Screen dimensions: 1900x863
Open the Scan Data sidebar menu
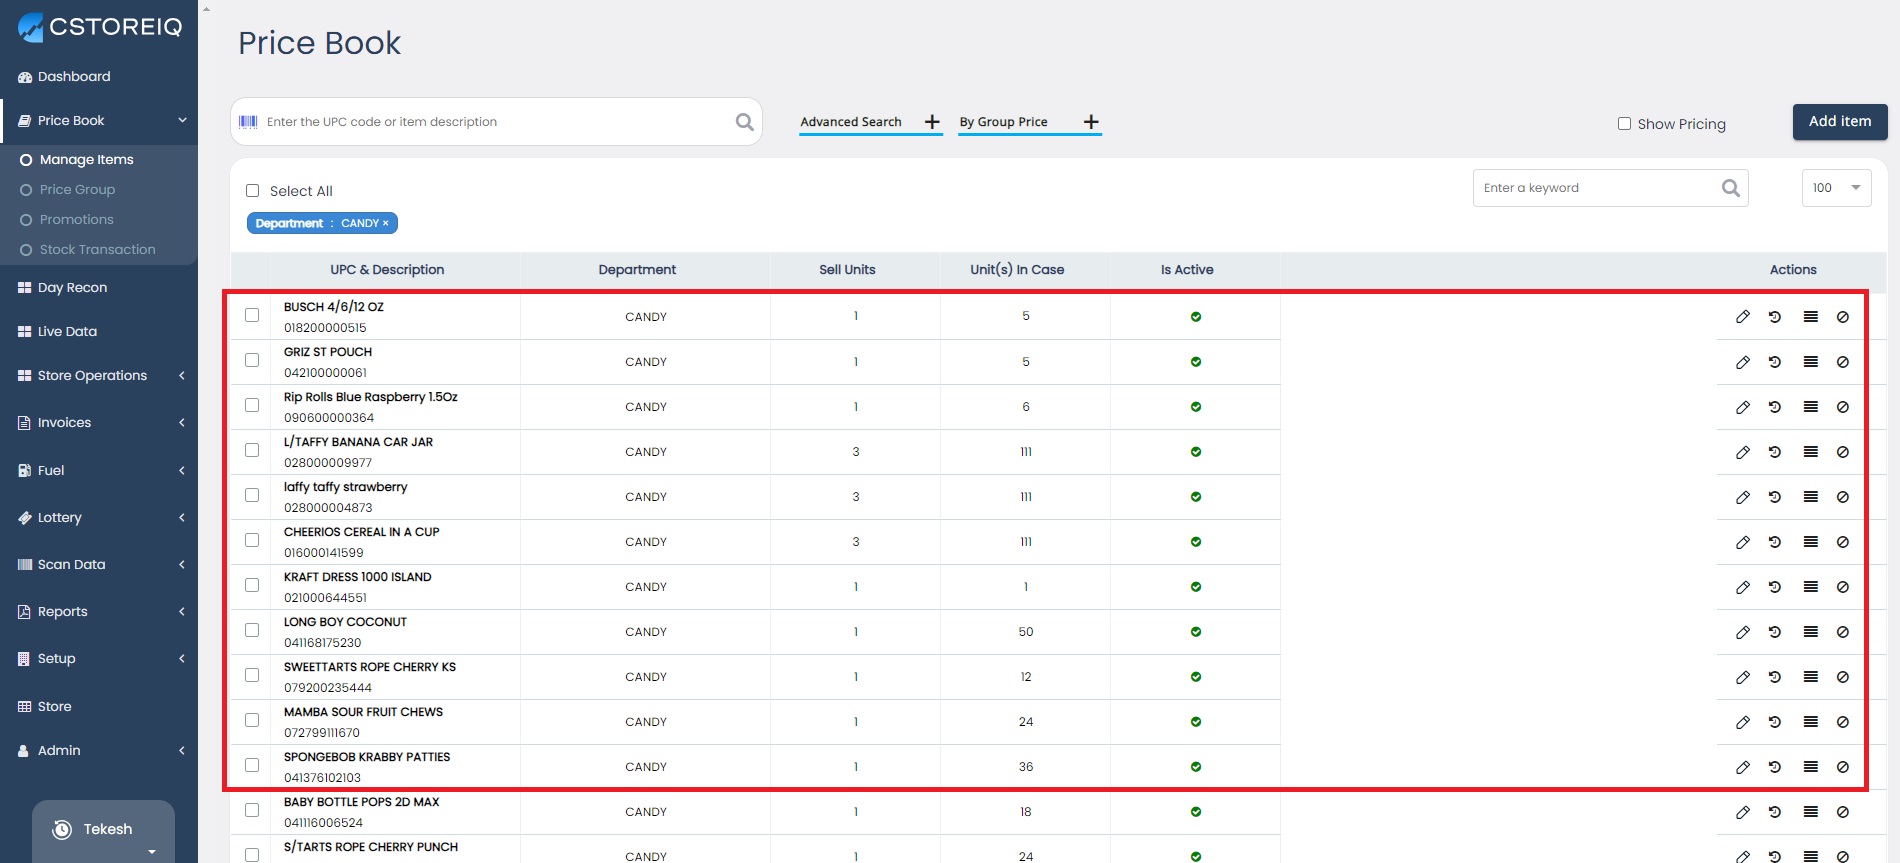point(99,564)
